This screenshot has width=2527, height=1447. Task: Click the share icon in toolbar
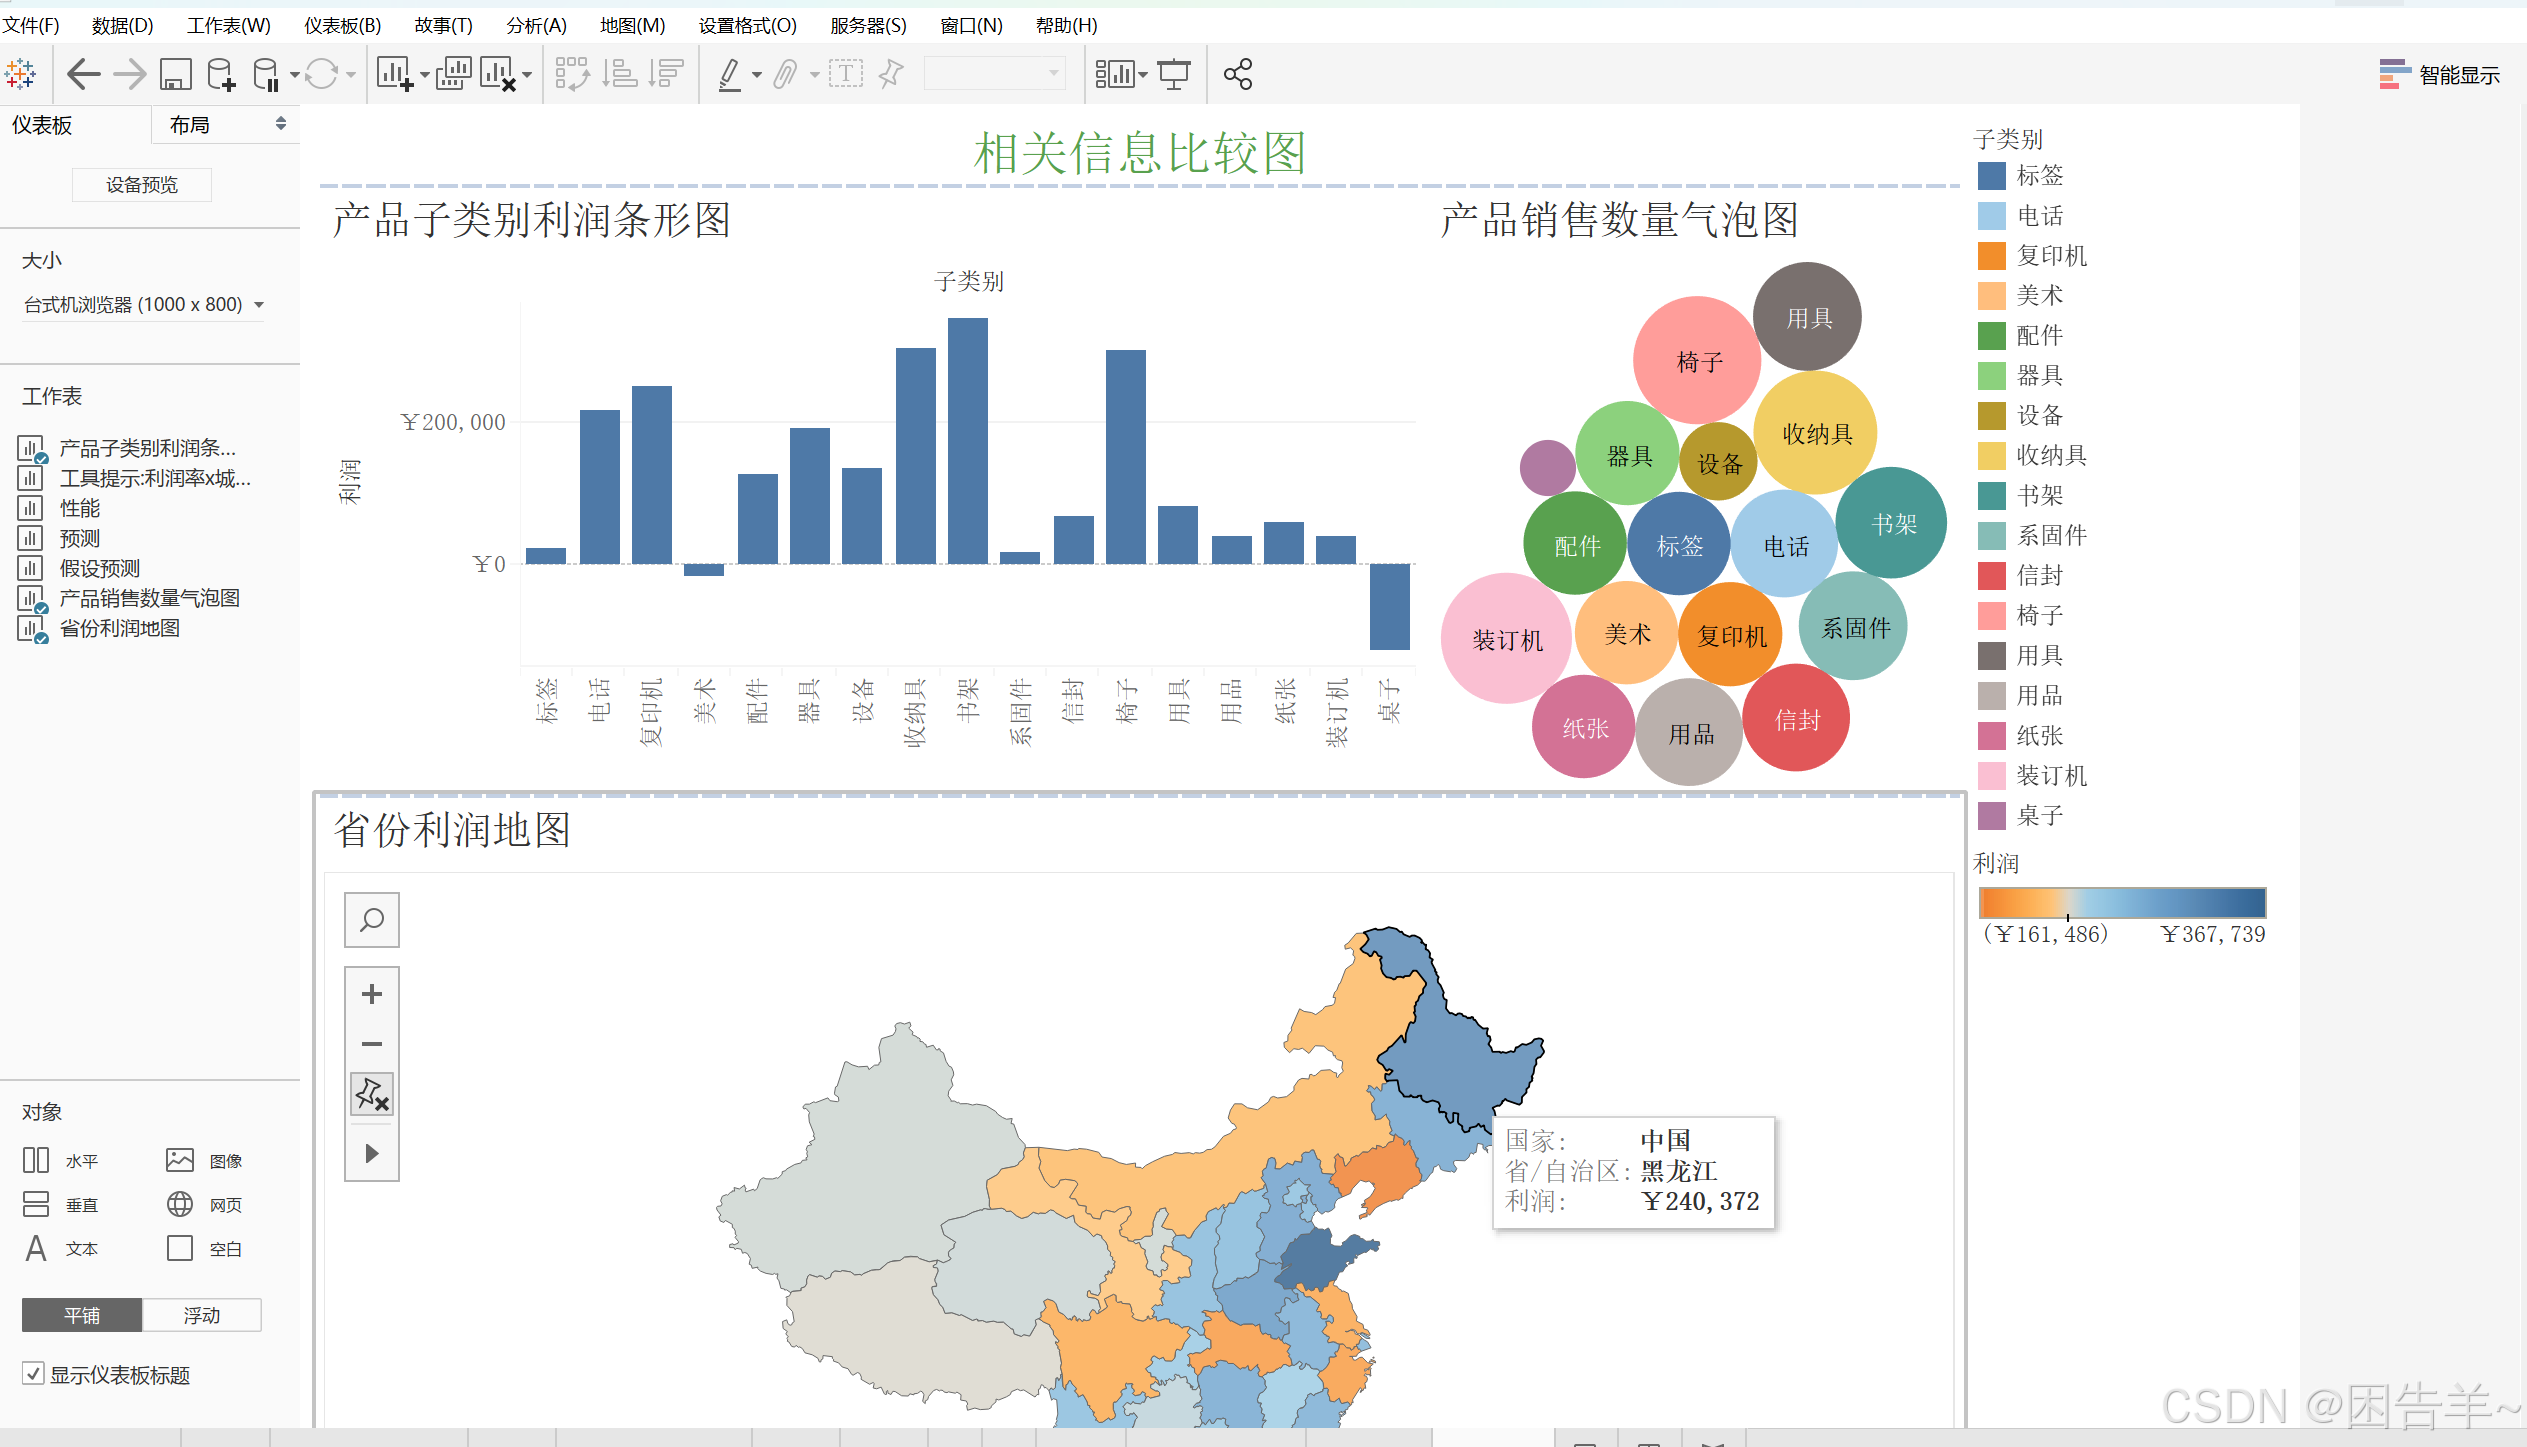click(x=1237, y=74)
